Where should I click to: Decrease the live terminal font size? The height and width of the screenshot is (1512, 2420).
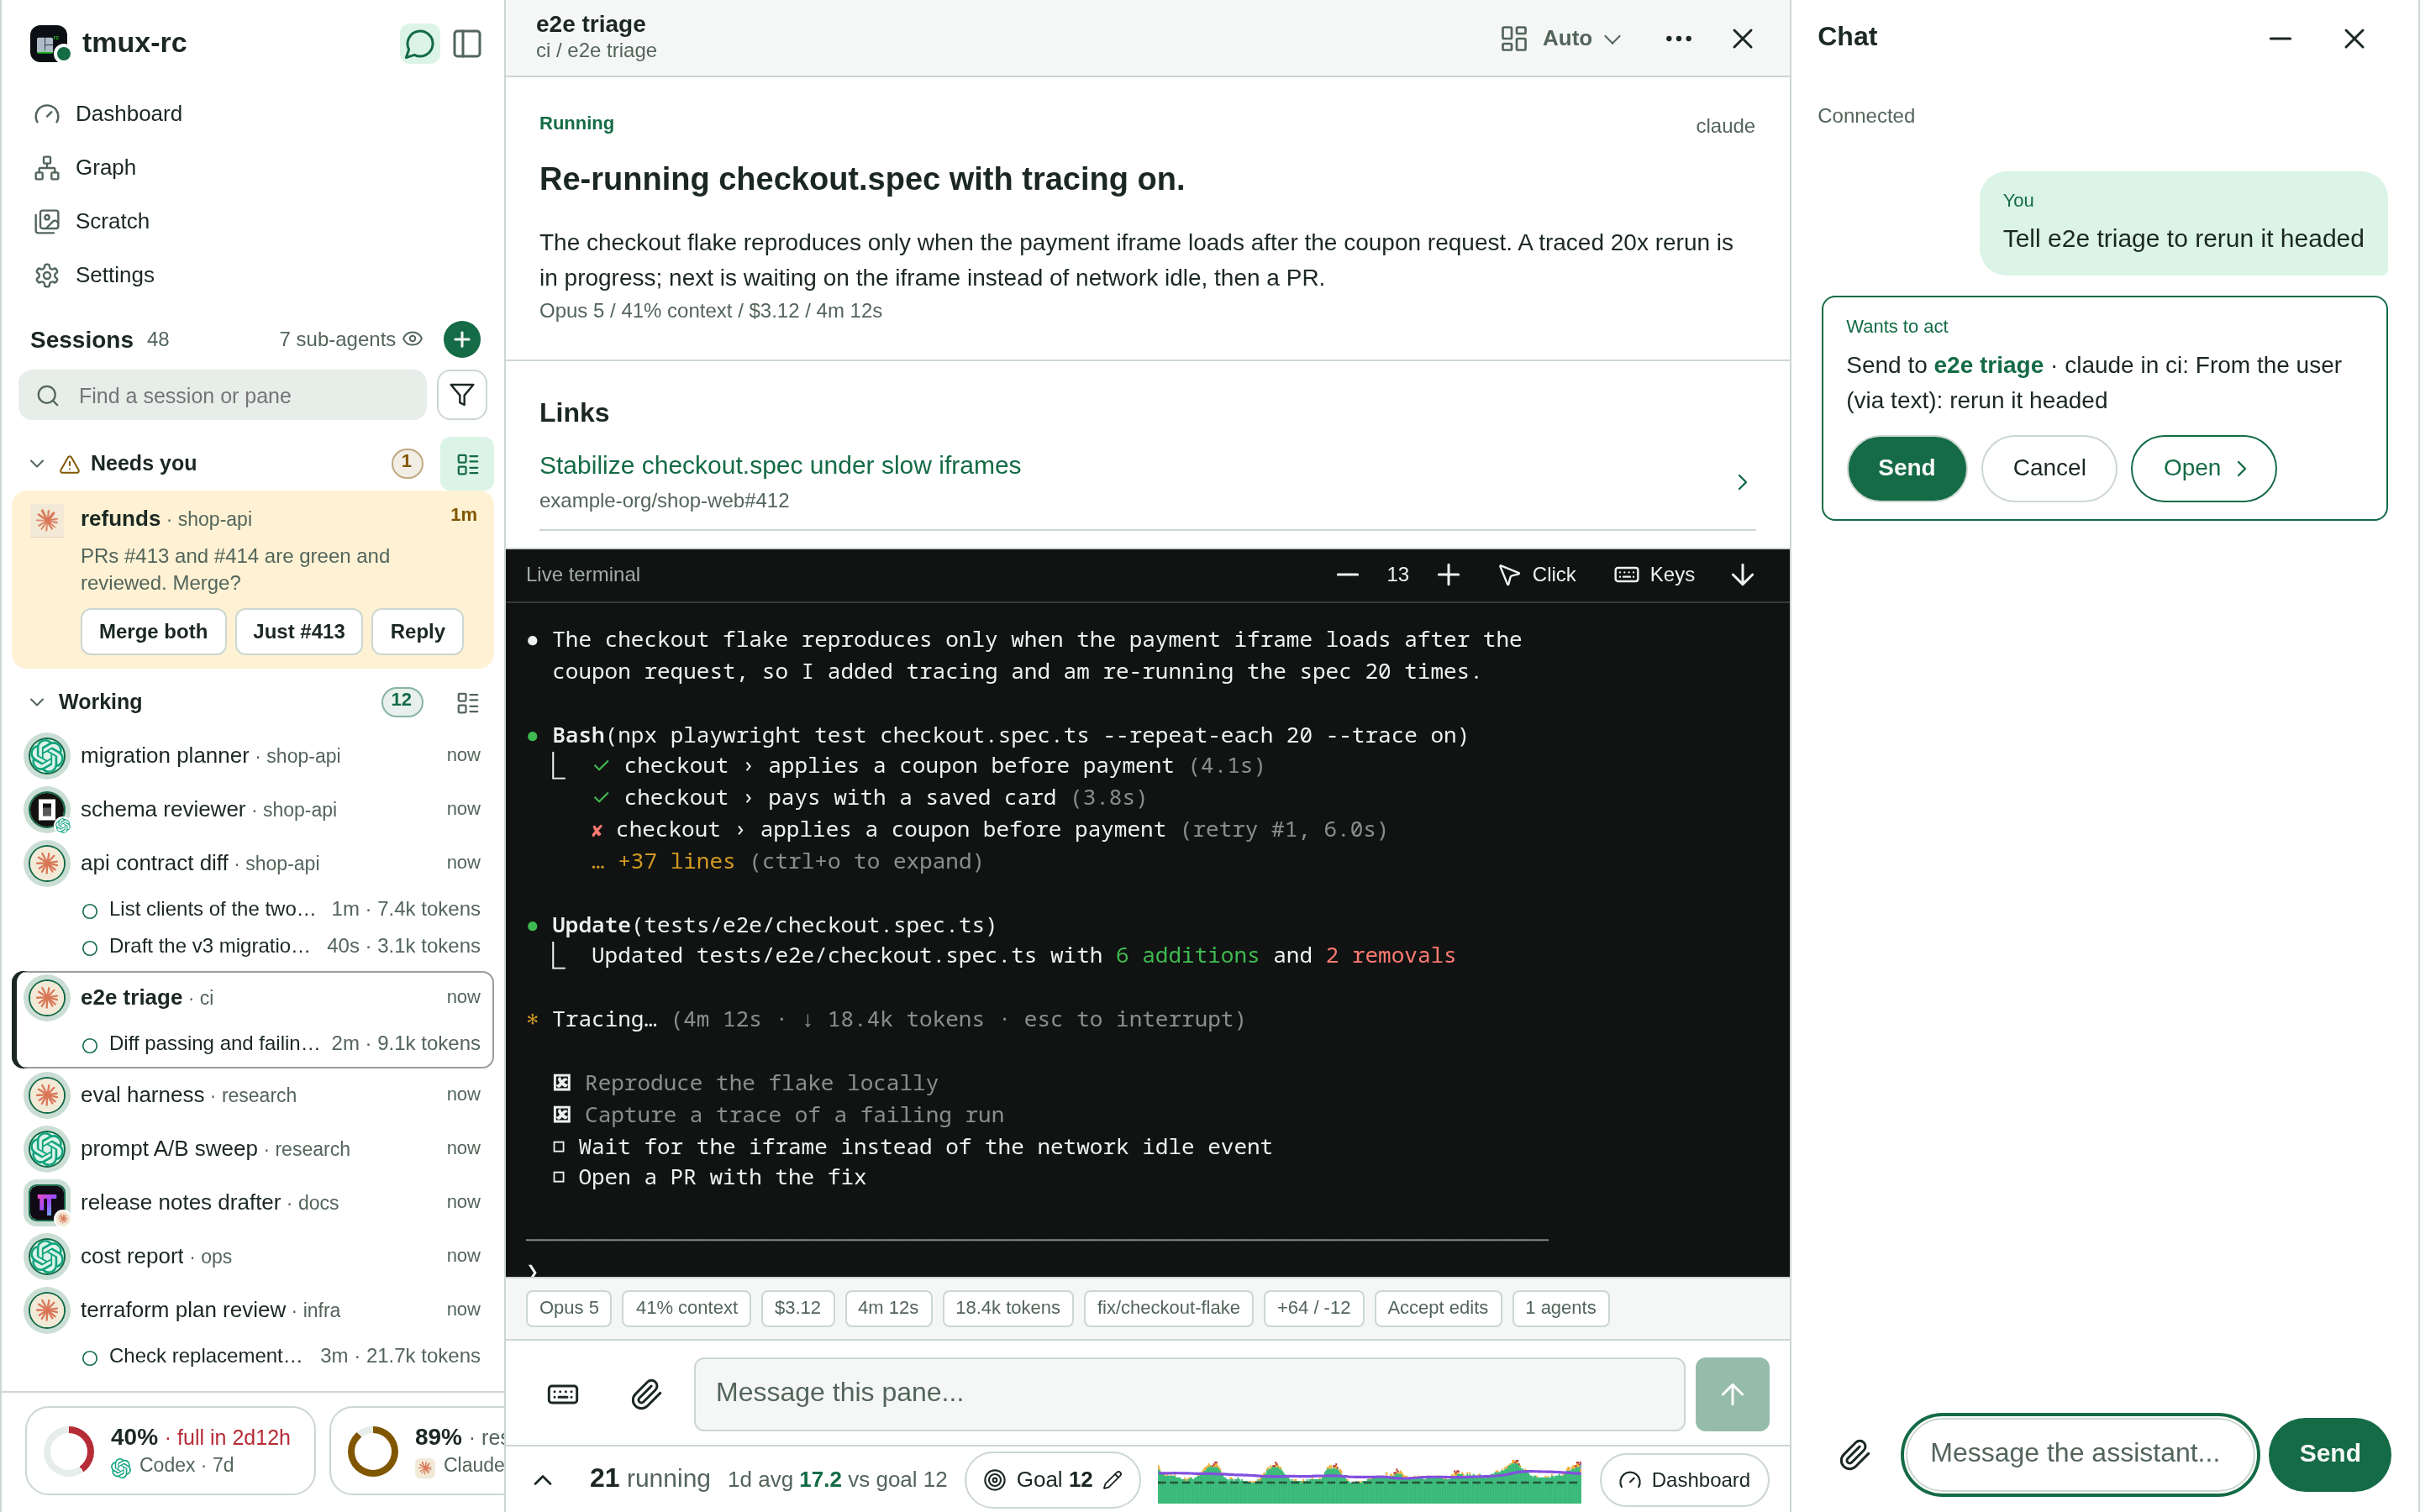(x=1347, y=575)
